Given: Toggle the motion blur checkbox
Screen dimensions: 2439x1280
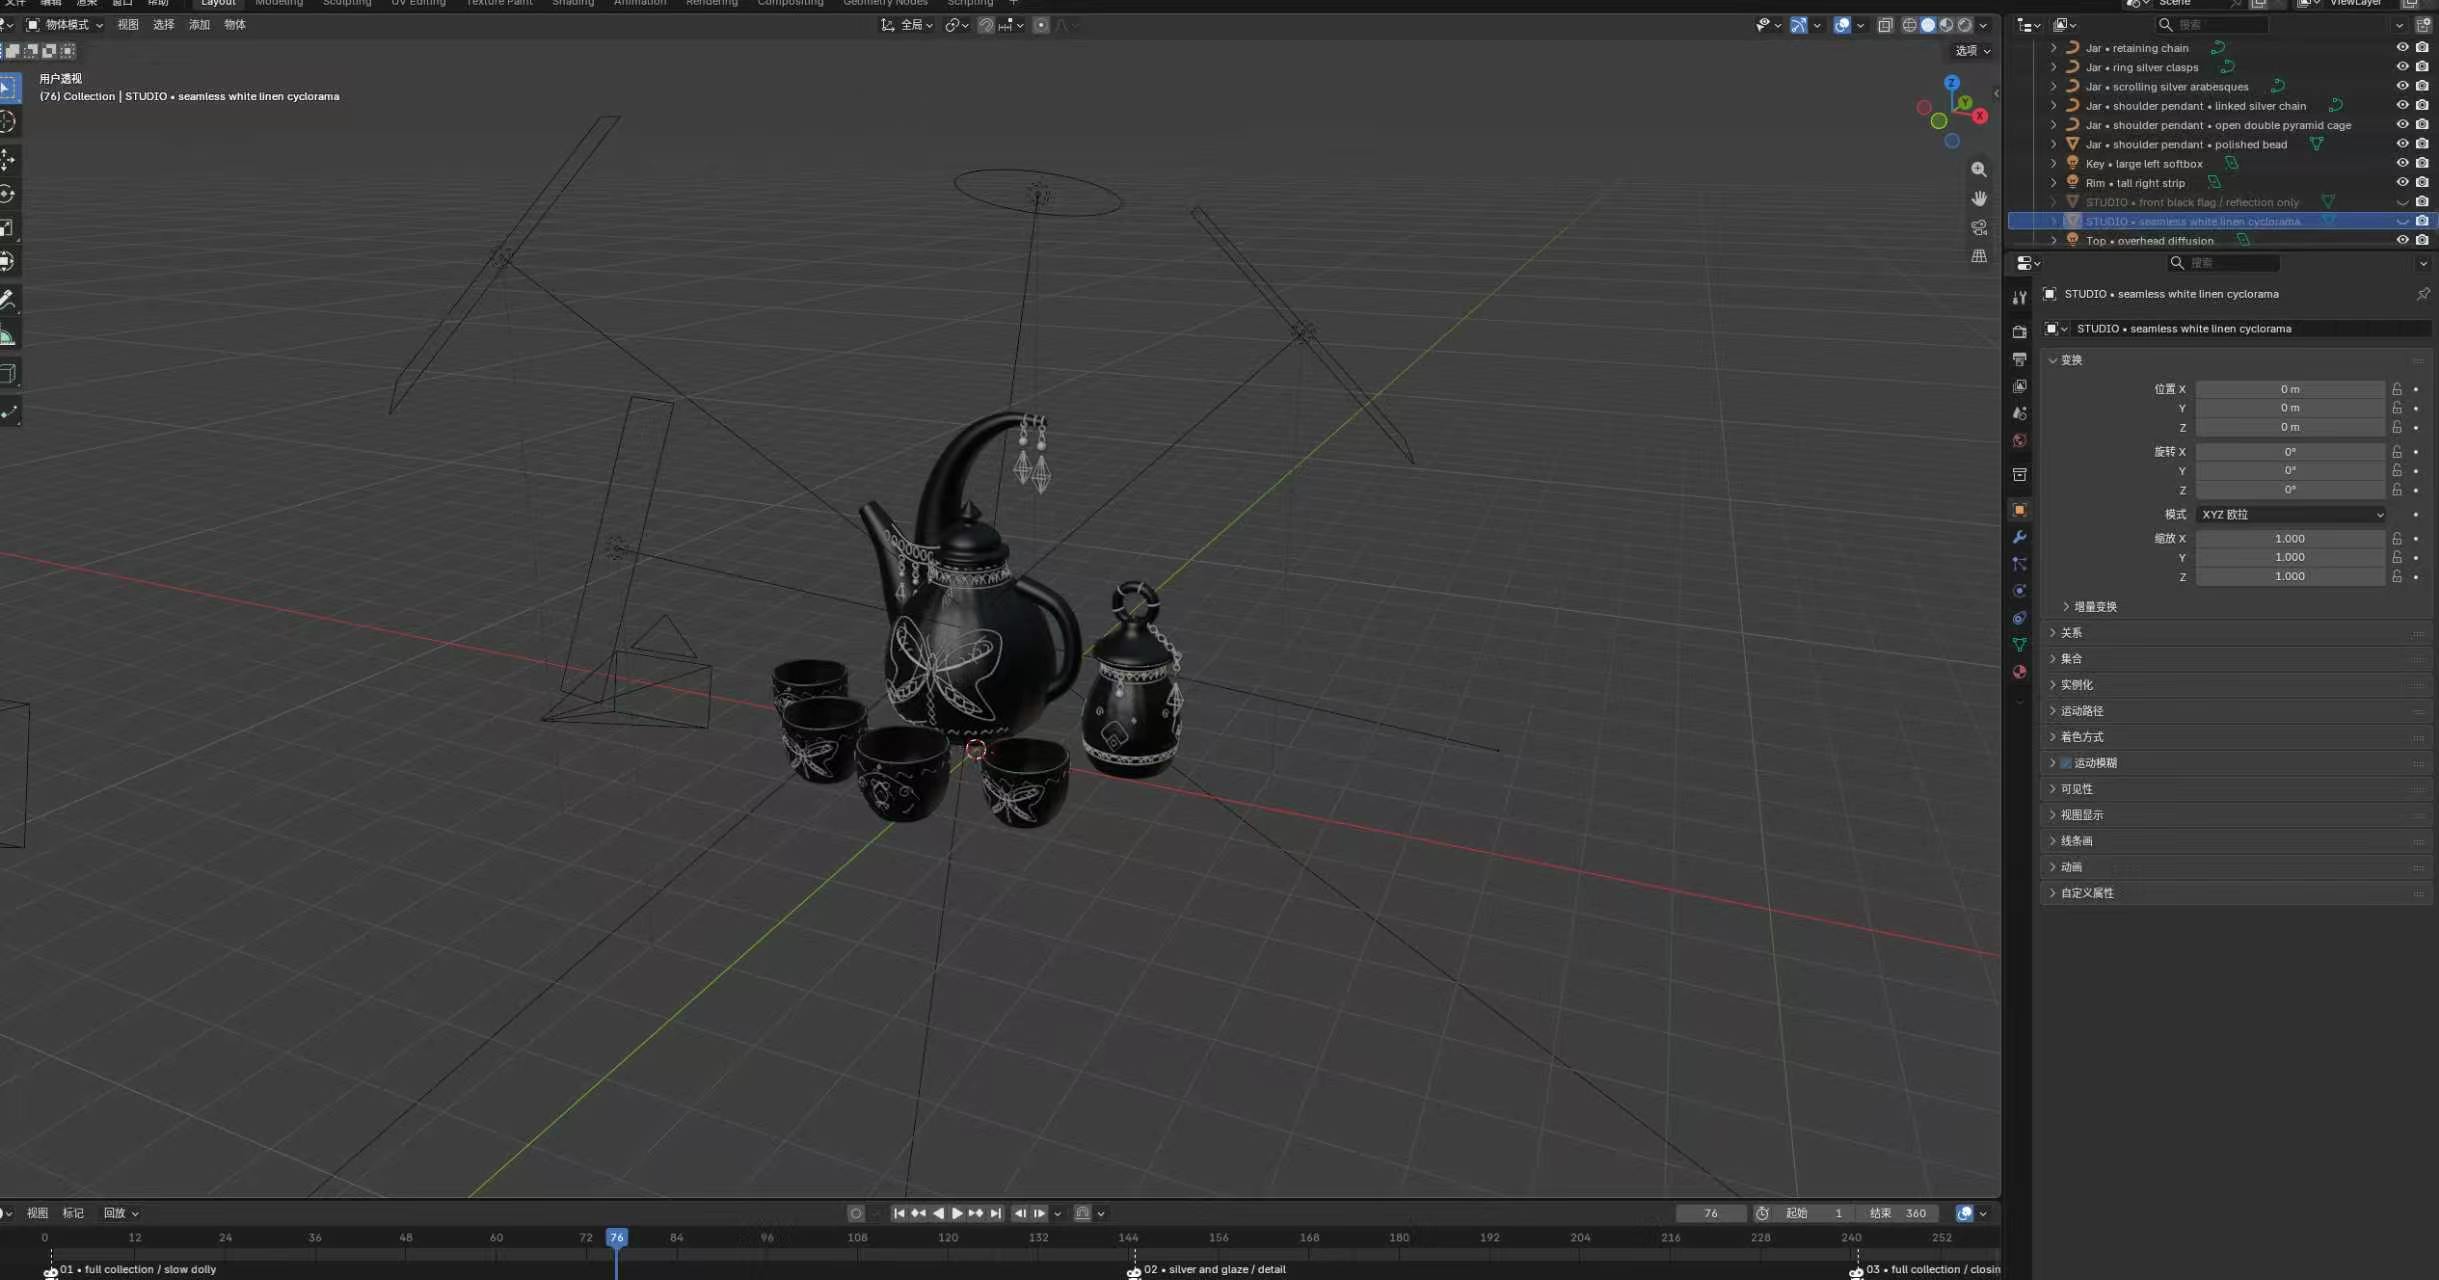Looking at the screenshot, I should [x=2066, y=763].
